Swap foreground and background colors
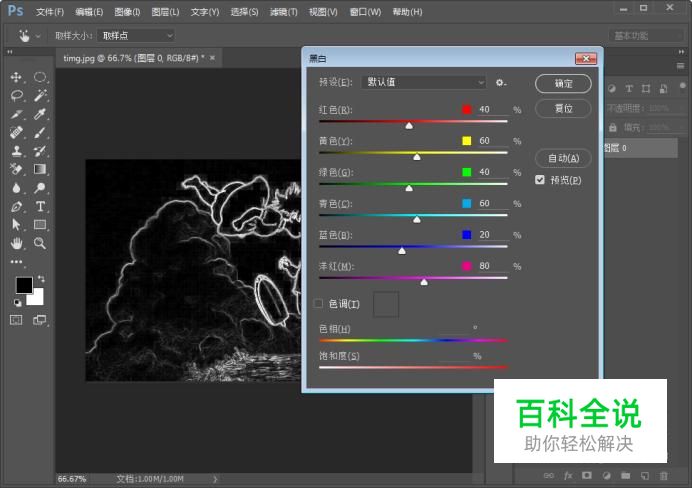This screenshot has height=488, width=692. [x=41, y=279]
